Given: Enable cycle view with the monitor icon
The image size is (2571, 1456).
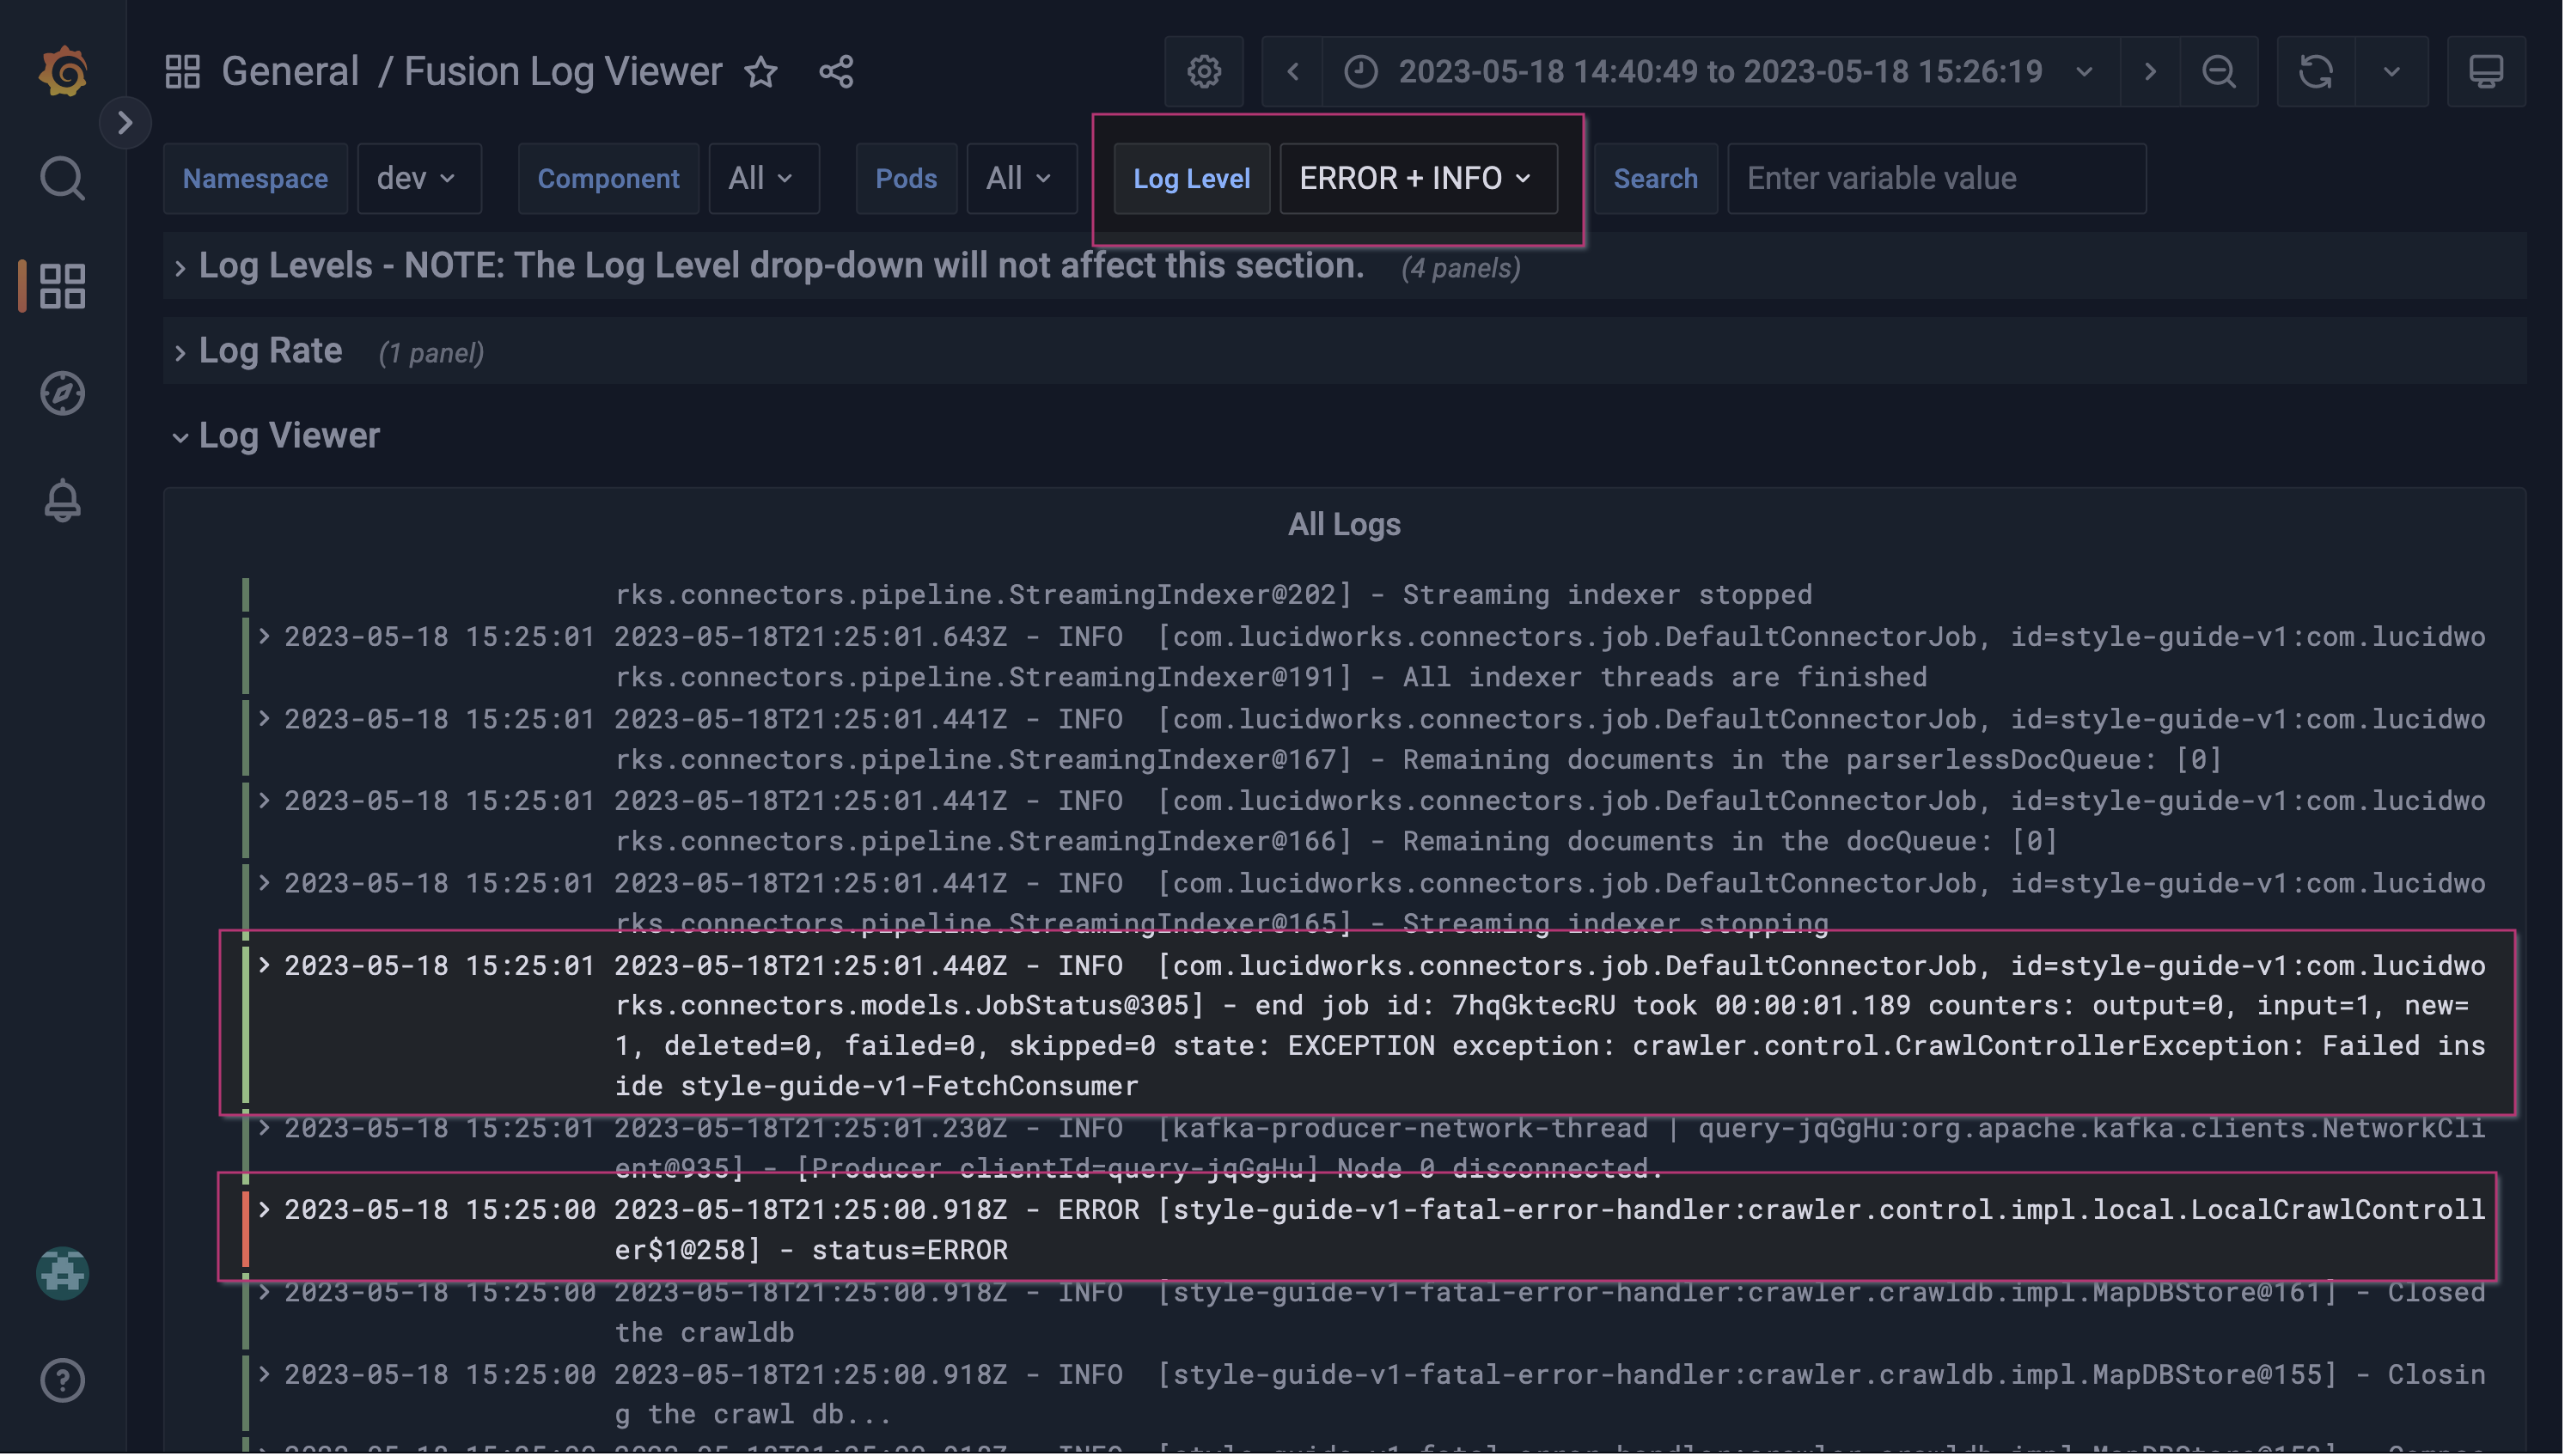Looking at the screenshot, I should (x=2486, y=71).
